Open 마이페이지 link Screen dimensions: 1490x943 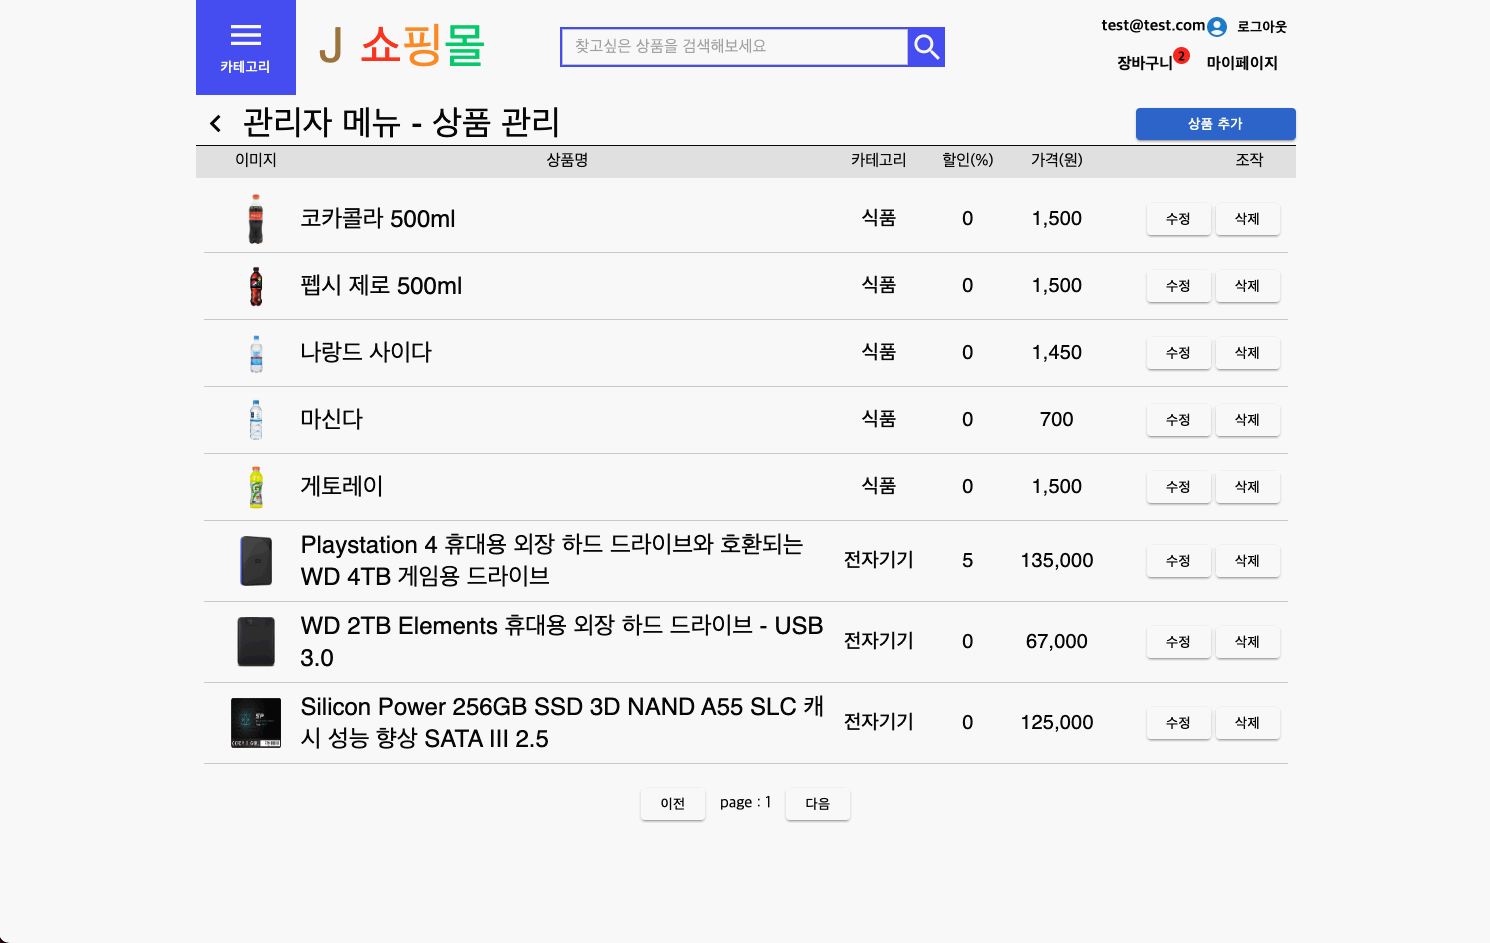[x=1242, y=63]
